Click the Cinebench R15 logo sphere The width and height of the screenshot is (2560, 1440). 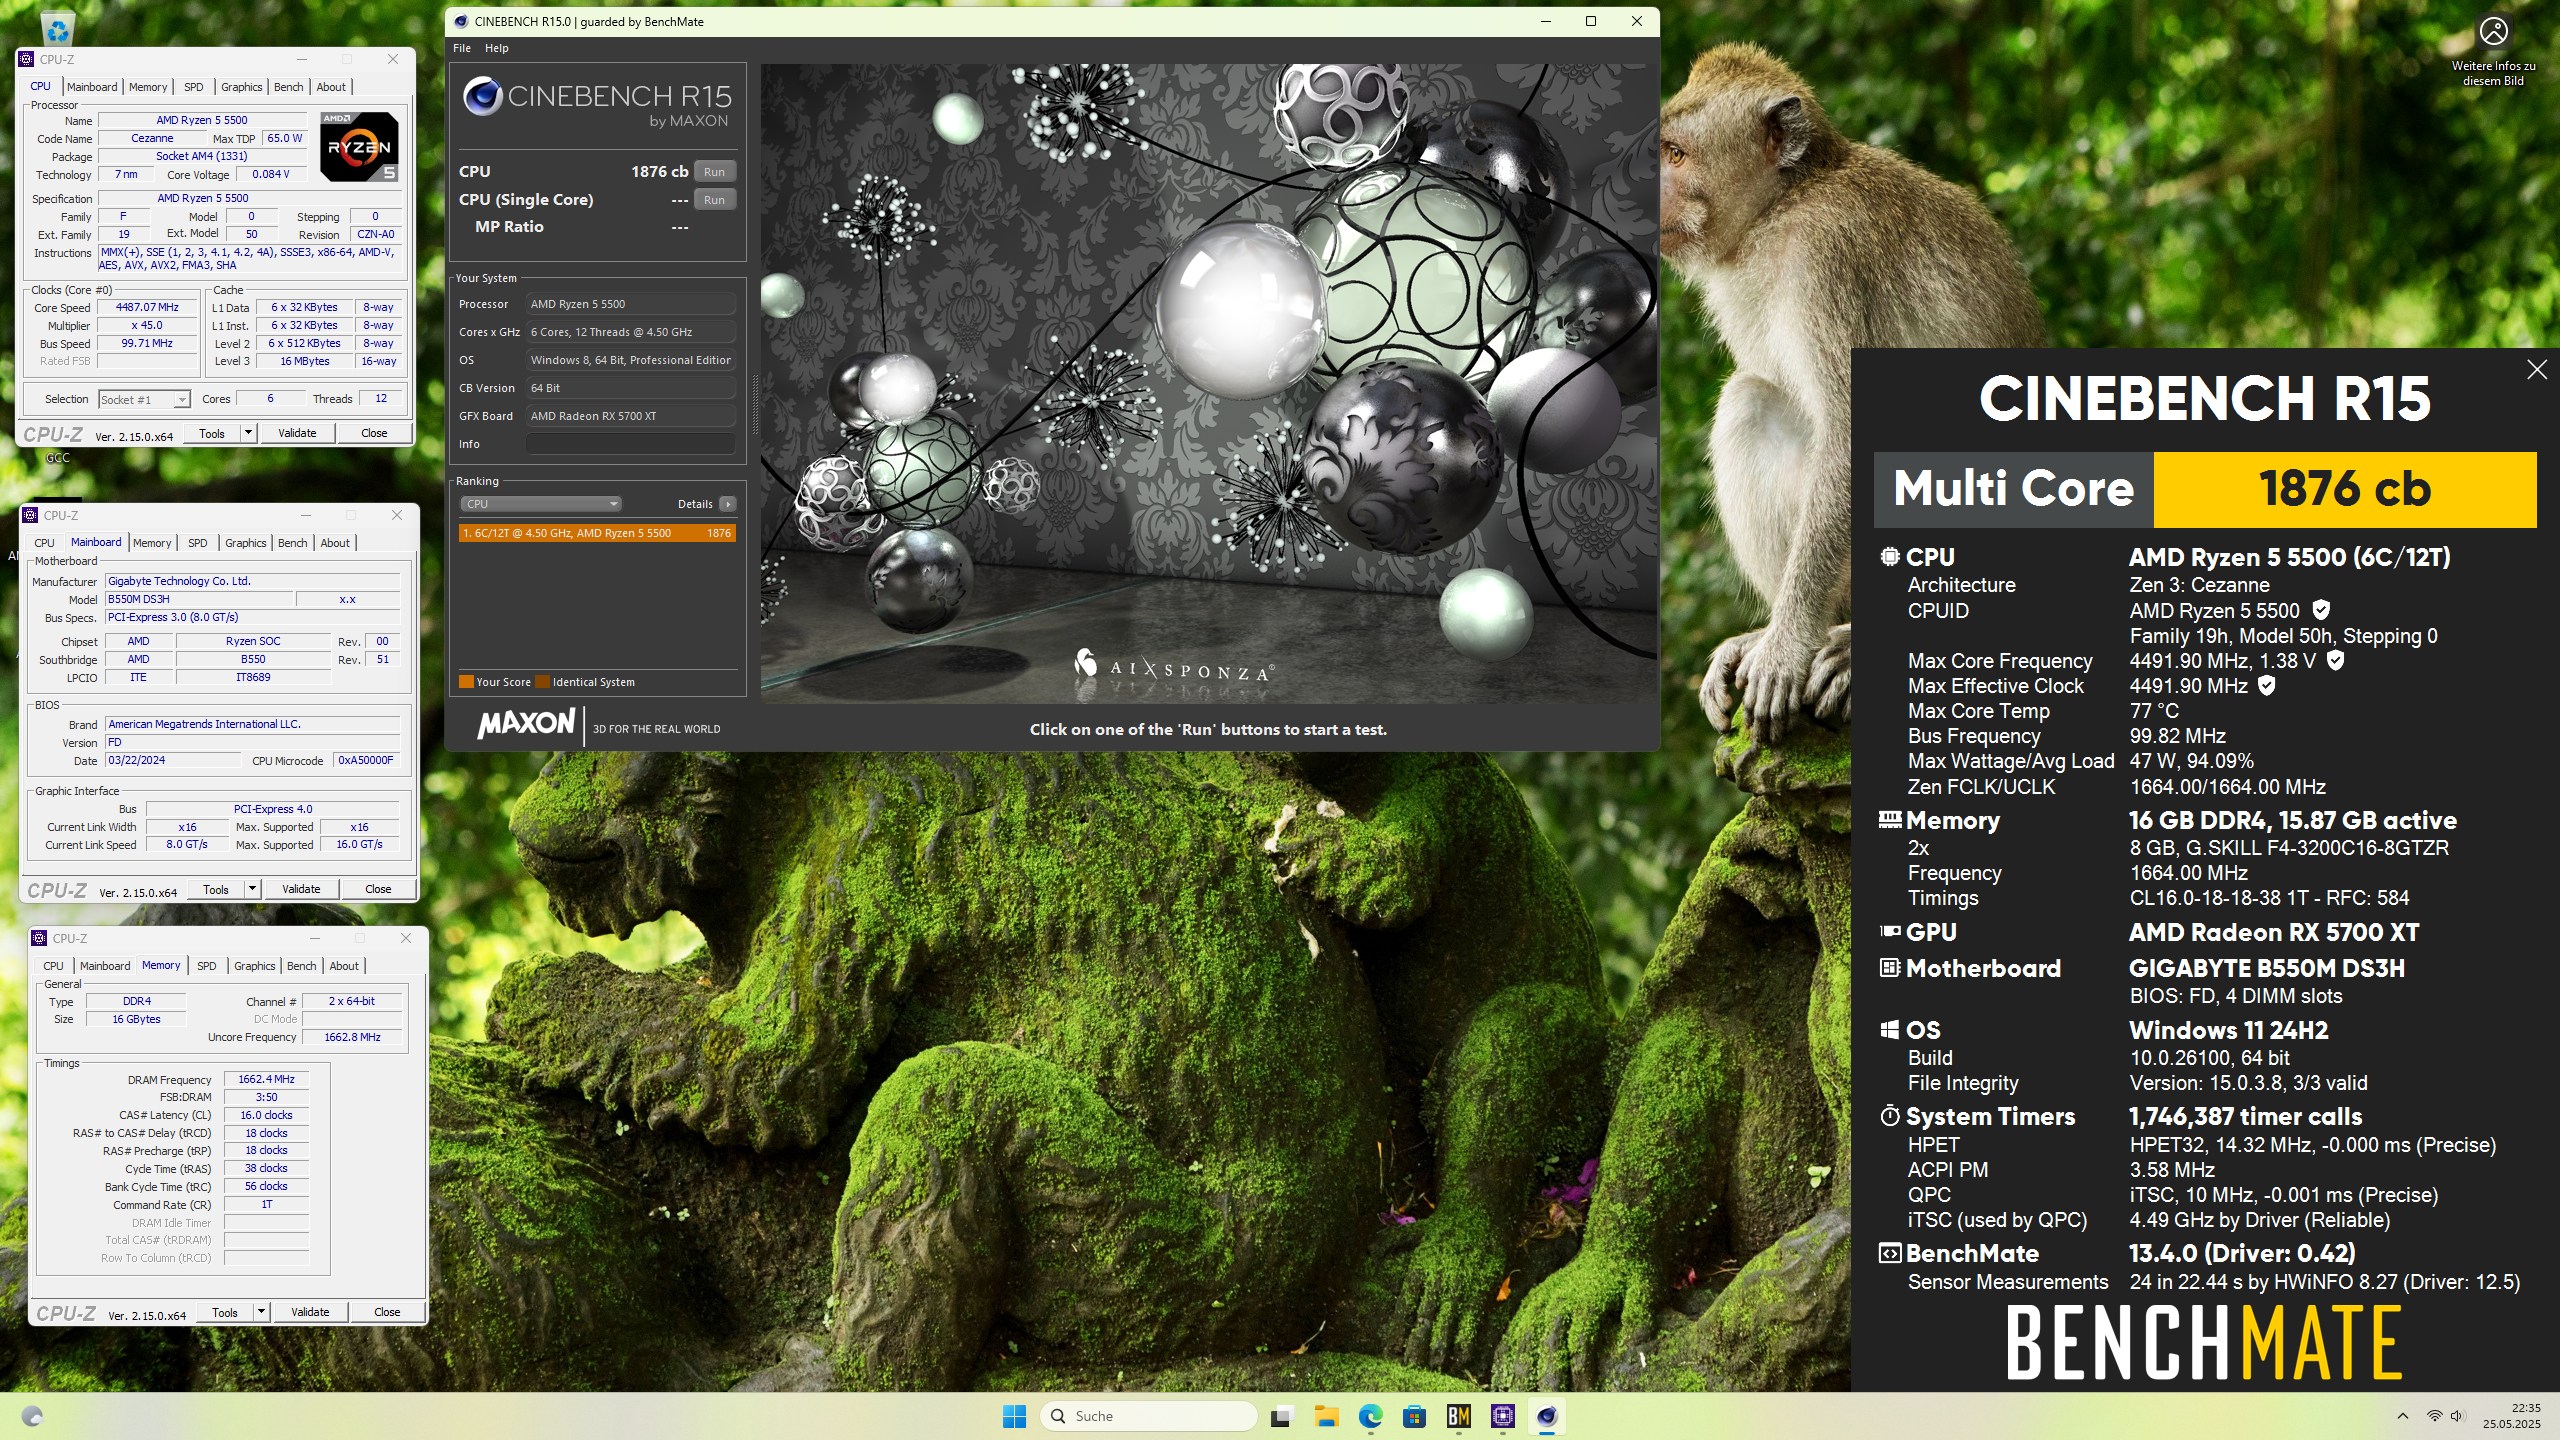(x=482, y=97)
